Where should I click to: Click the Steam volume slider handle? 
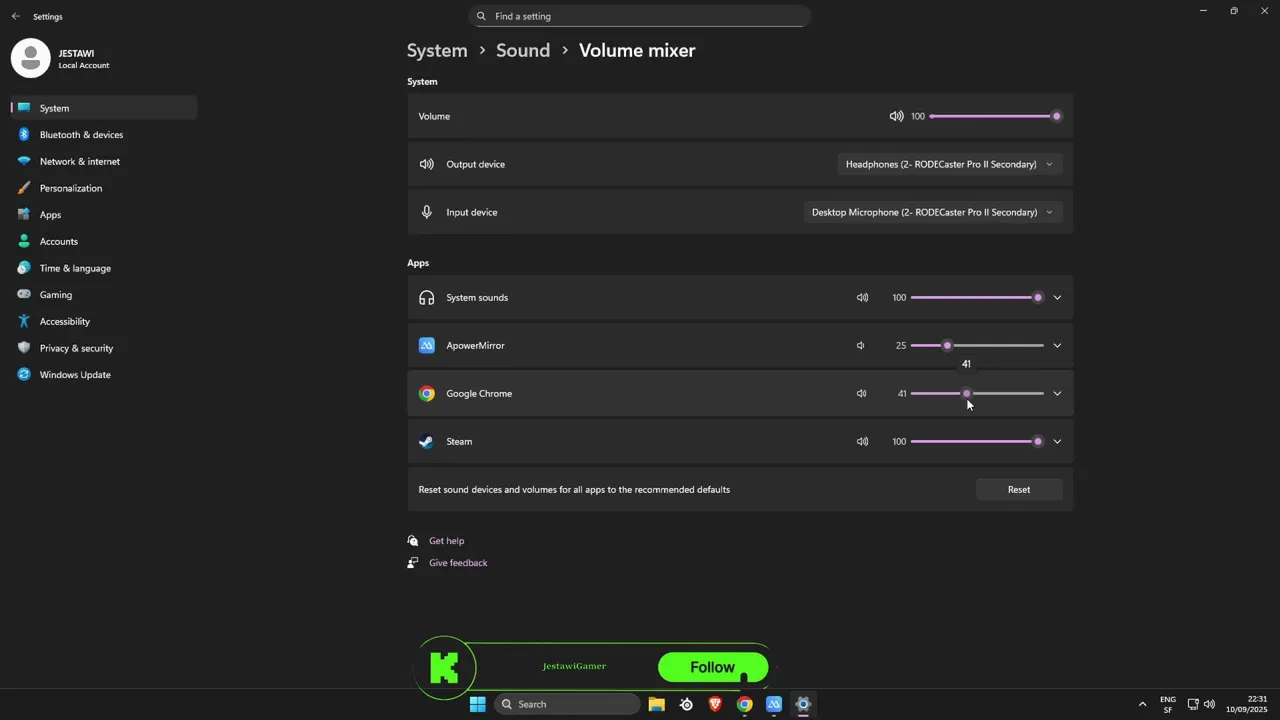pos(1037,441)
